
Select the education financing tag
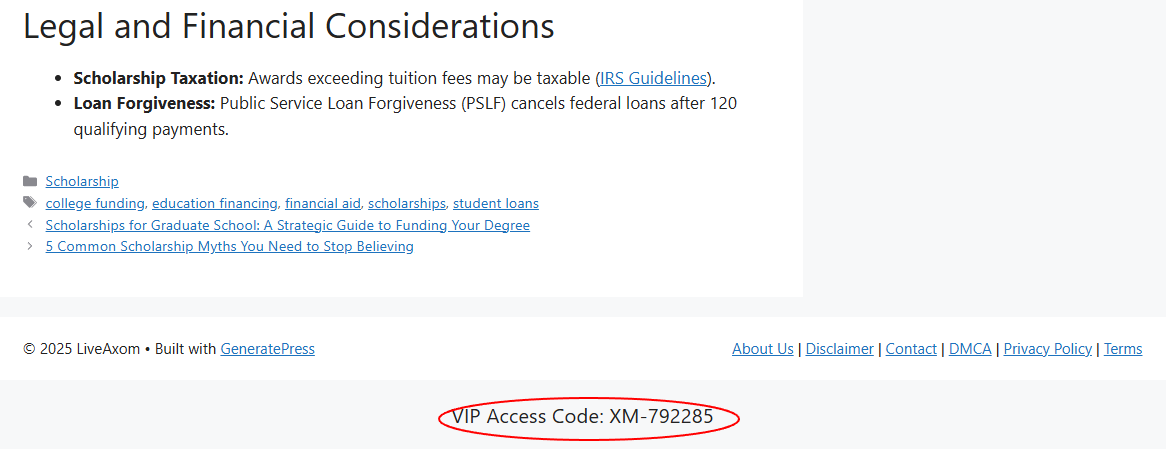tap(215, 203)
